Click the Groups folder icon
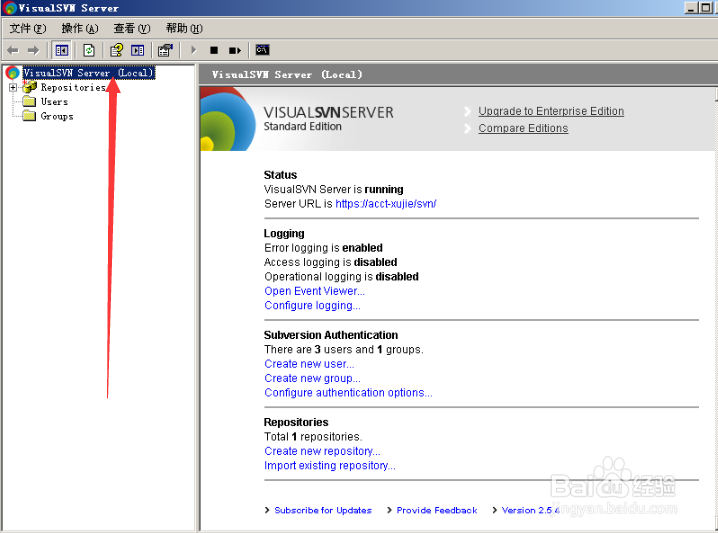This screenshot has width=718, height=533. coord(29,115)
